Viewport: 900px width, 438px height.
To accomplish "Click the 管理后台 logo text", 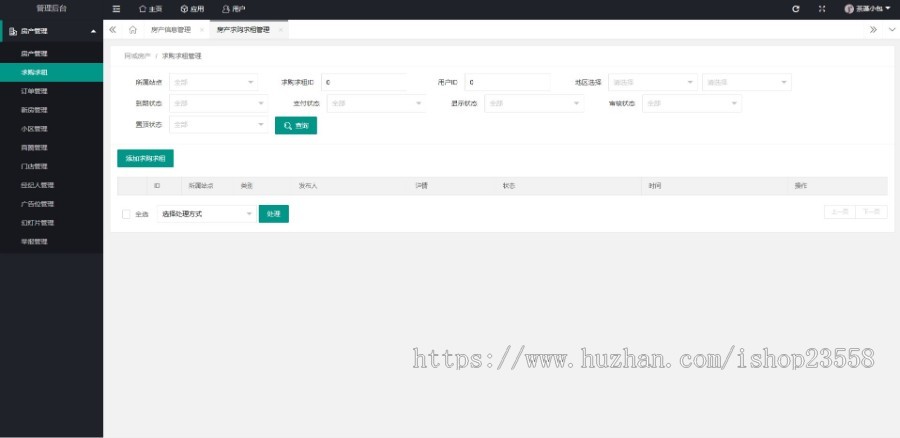I will (52, 9).
